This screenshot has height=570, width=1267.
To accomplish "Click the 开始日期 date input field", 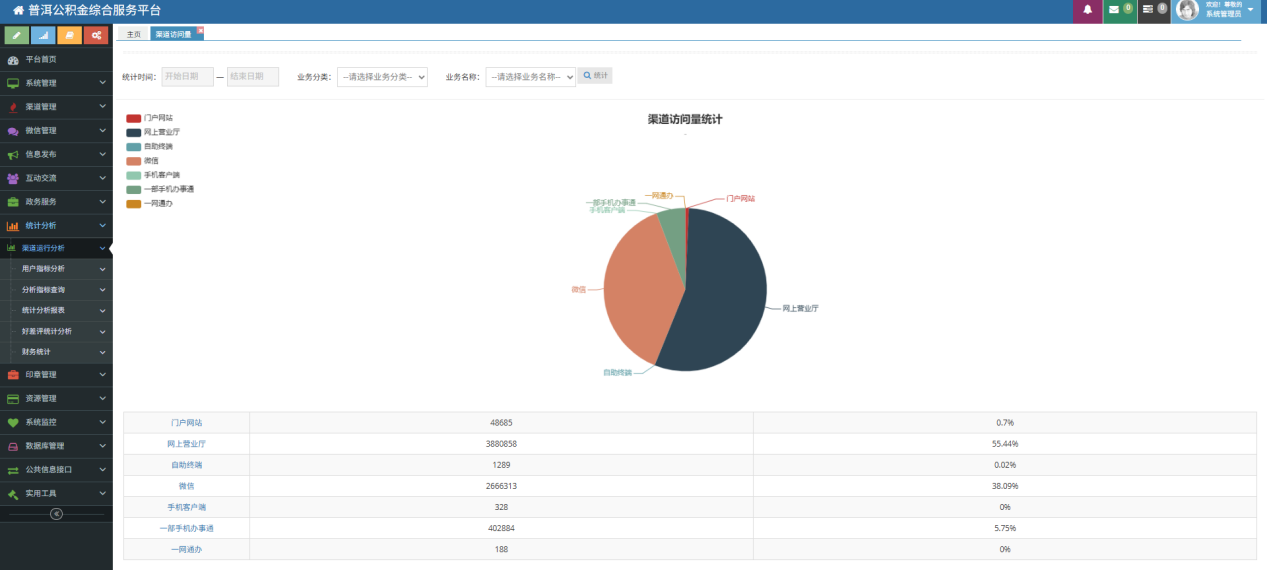I will click(187, 76).
